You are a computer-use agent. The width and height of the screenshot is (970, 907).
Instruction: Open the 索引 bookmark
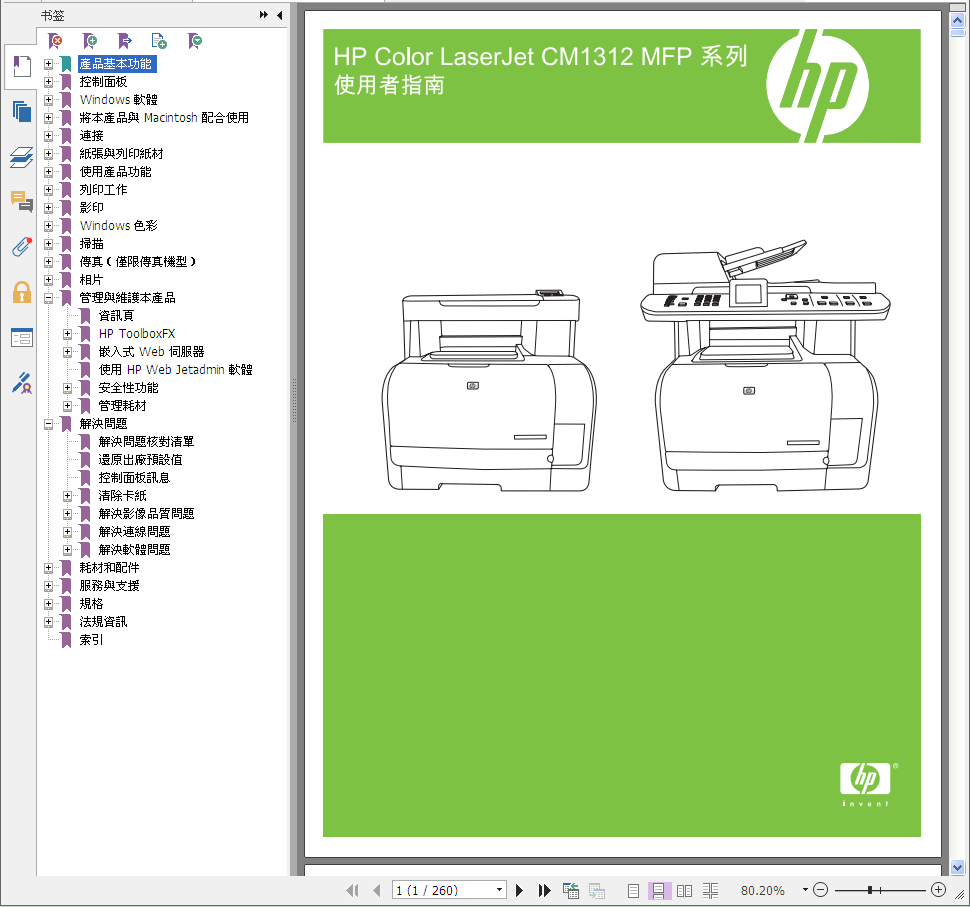pos(92,640)
